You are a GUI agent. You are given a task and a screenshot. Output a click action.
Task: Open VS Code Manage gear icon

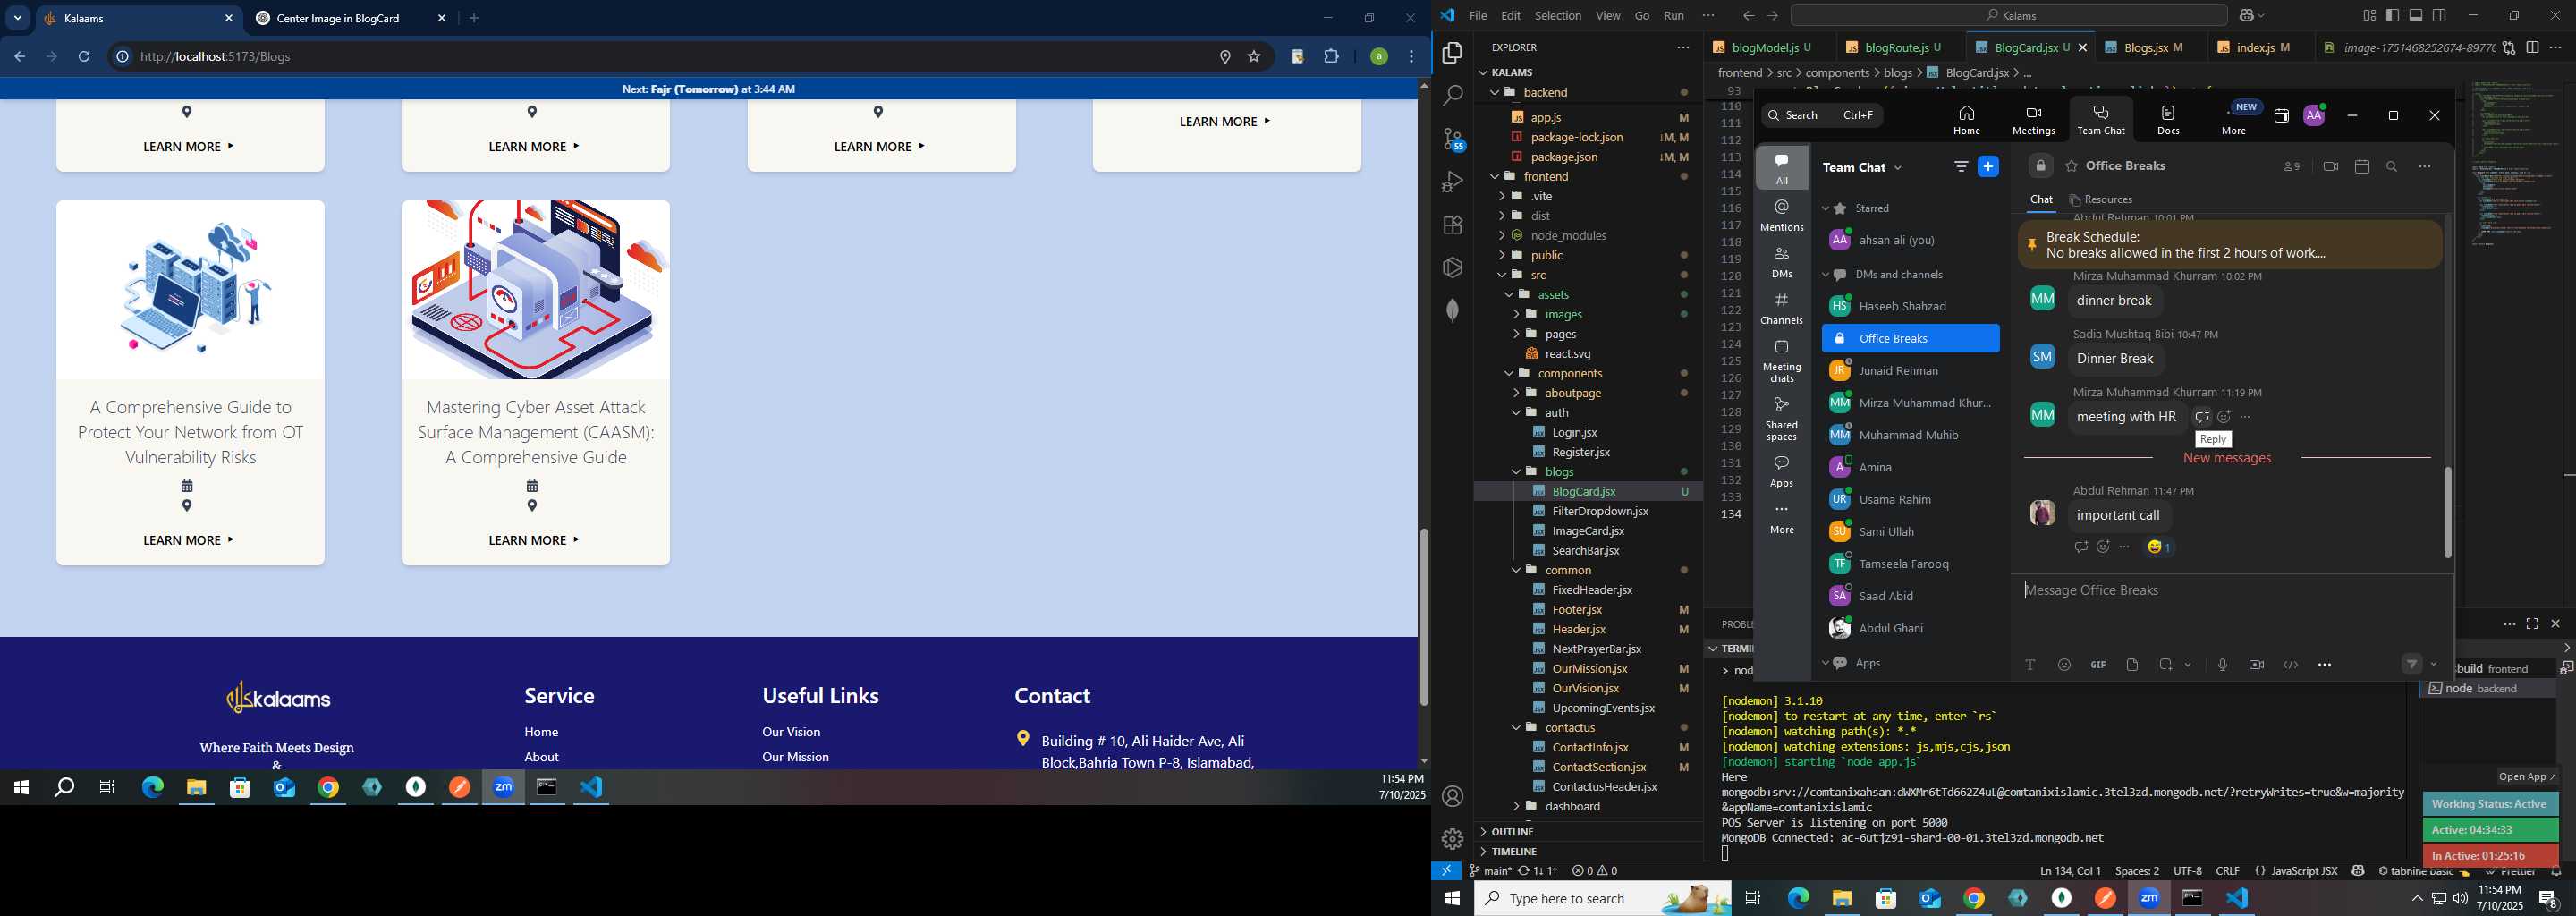coord(1453,839)
